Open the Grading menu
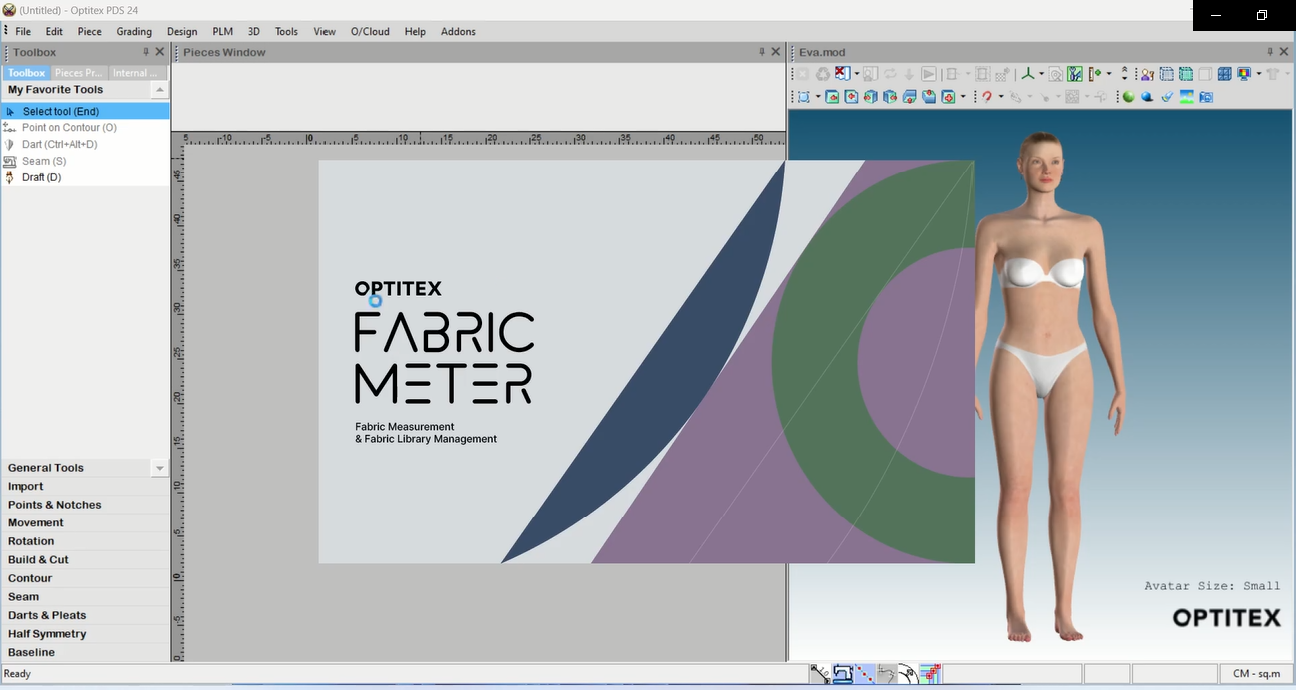1296x690 pixels. 134,31
